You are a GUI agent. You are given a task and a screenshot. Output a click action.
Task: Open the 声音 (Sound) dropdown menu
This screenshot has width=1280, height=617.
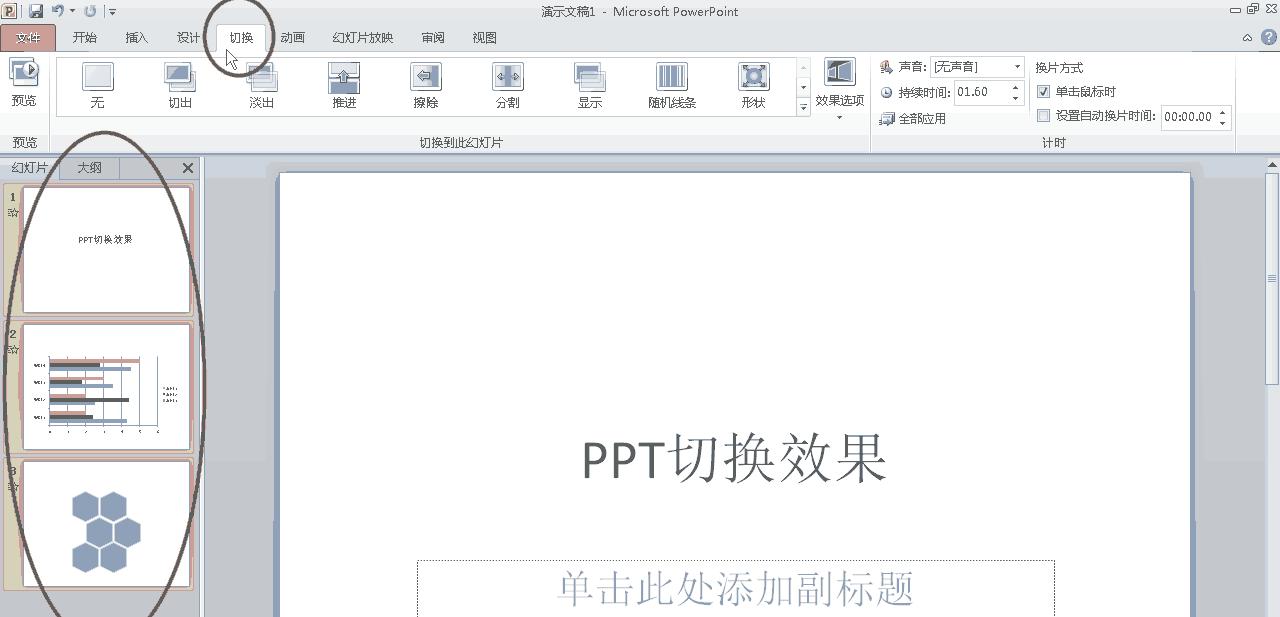(x=1017, y=66)
